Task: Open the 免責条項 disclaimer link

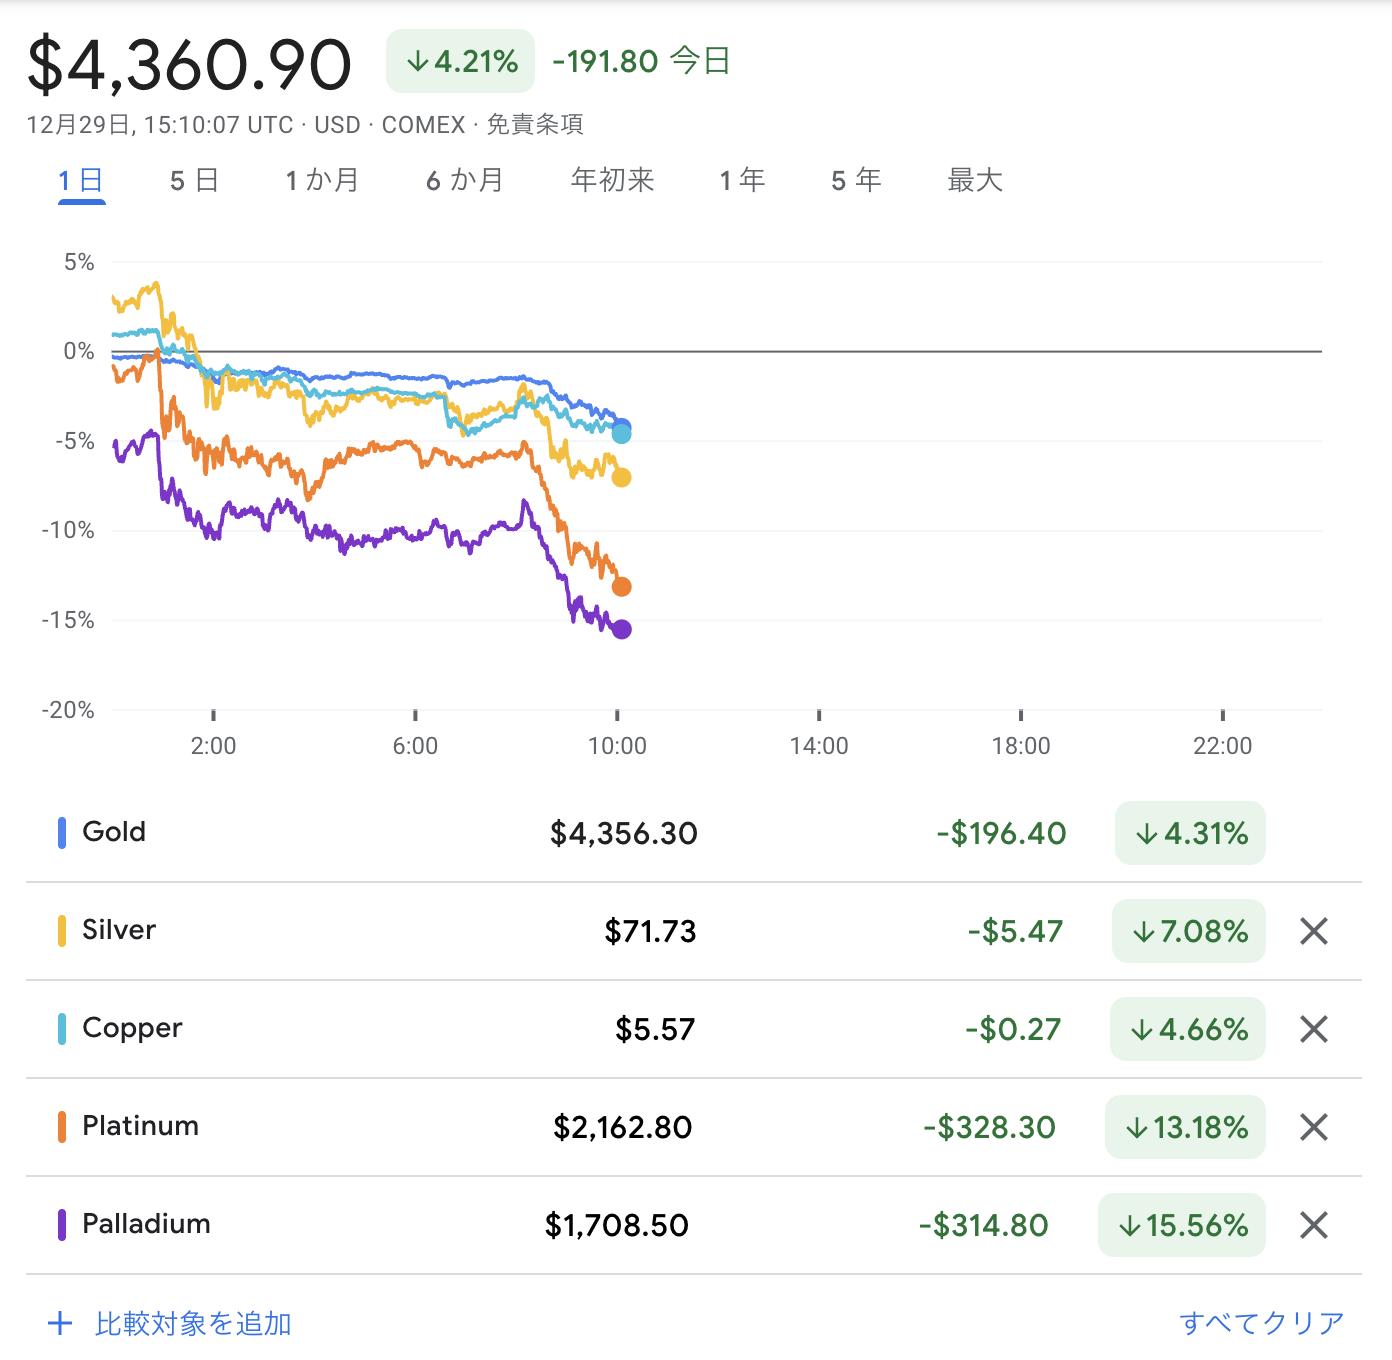Action: point(535,125)
